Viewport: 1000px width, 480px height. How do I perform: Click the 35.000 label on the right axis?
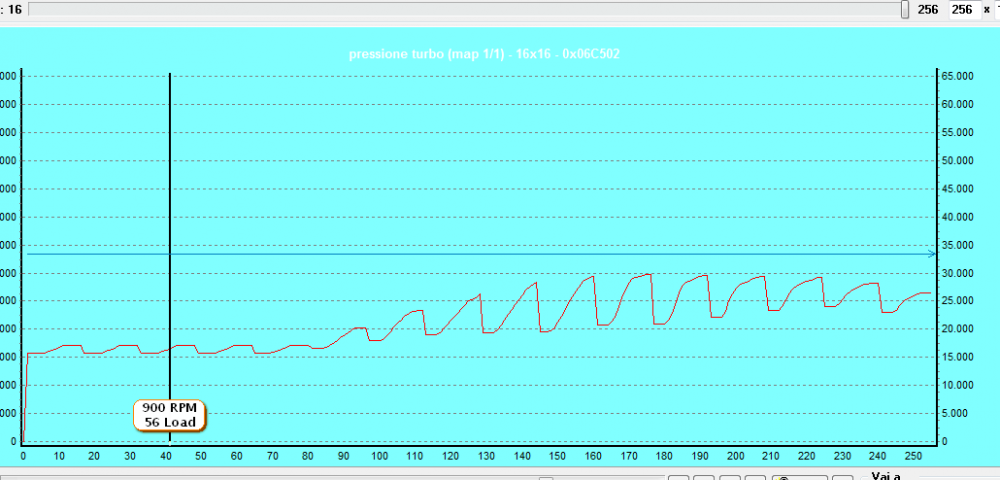point(957,245)
